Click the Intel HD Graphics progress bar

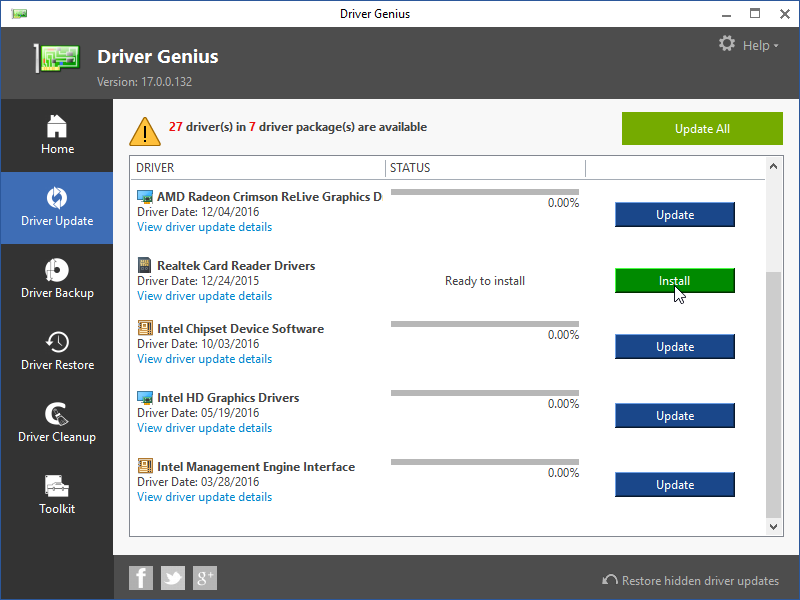[485, 393]
